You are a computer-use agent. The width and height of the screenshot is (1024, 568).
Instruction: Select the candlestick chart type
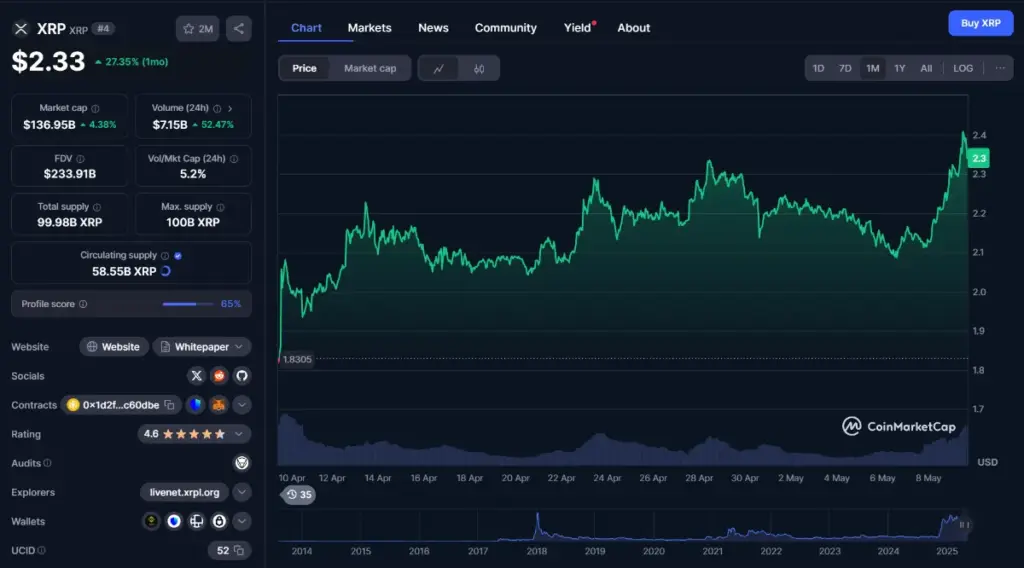click(479, 68)
